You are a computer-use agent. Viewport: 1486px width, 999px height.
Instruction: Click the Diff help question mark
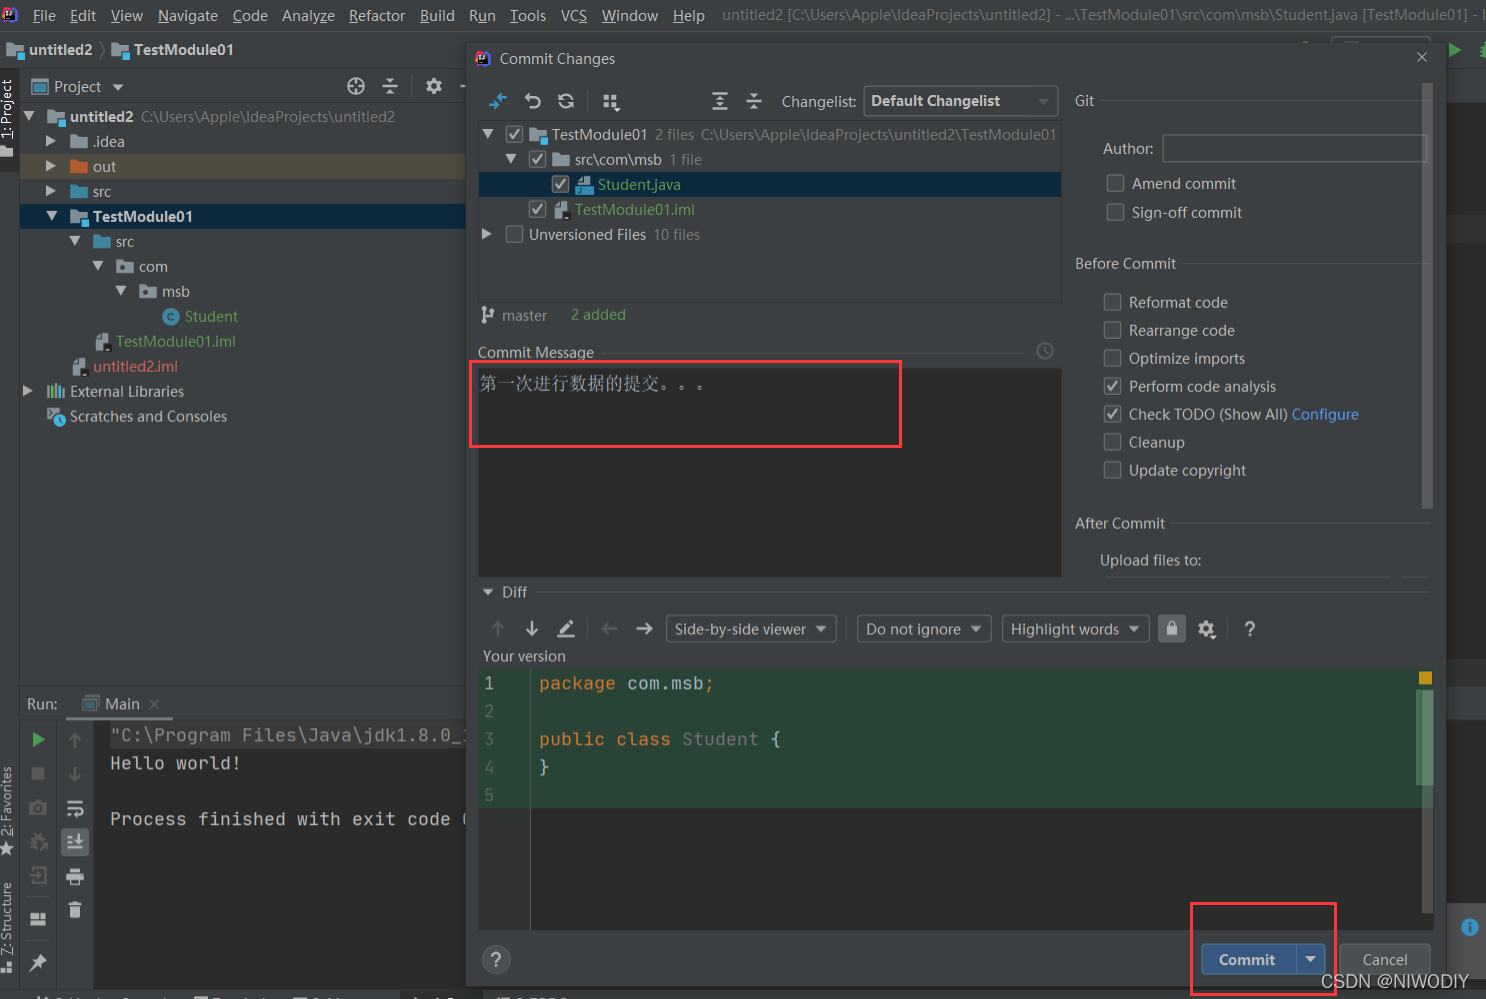click(1249, 629)
